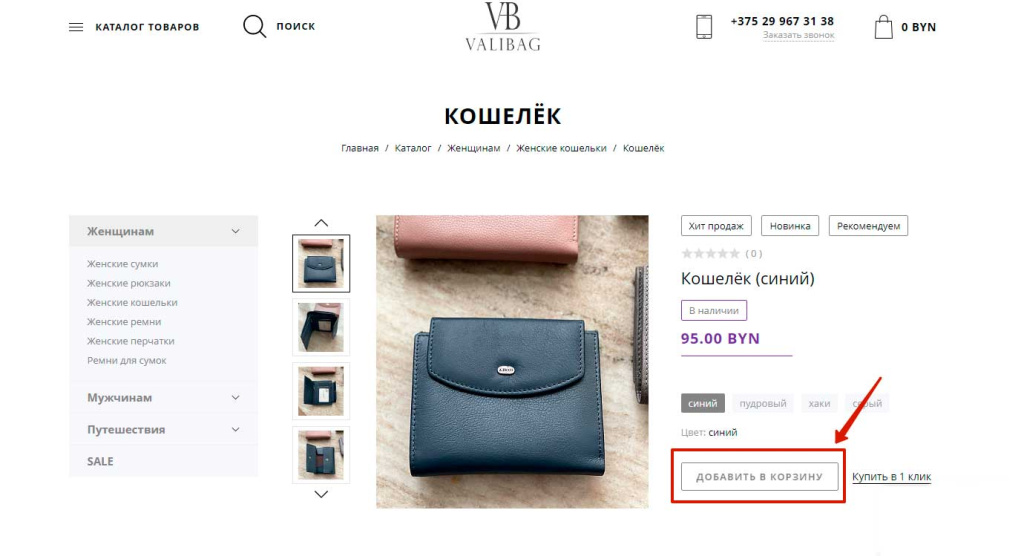
Task: Open Женские кошельки in sidebar menu
Action: (132, 303)
